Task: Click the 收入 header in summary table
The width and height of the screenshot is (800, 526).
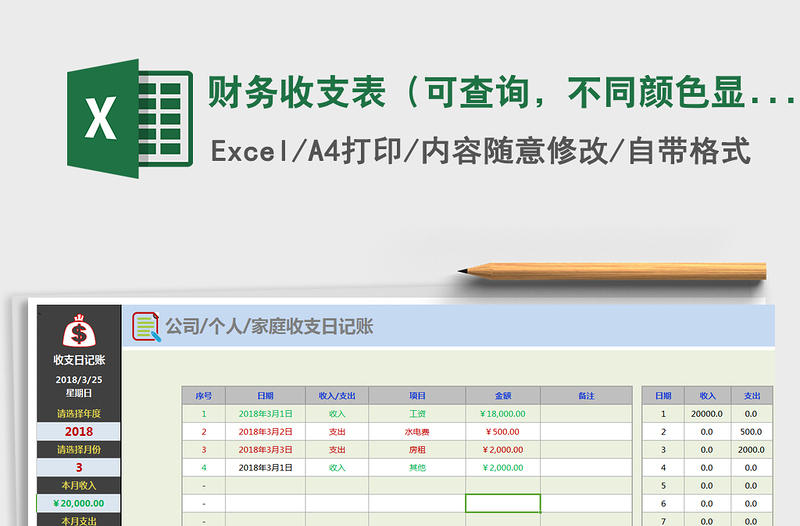Action: pyautogui.click(x=707, y=396)
